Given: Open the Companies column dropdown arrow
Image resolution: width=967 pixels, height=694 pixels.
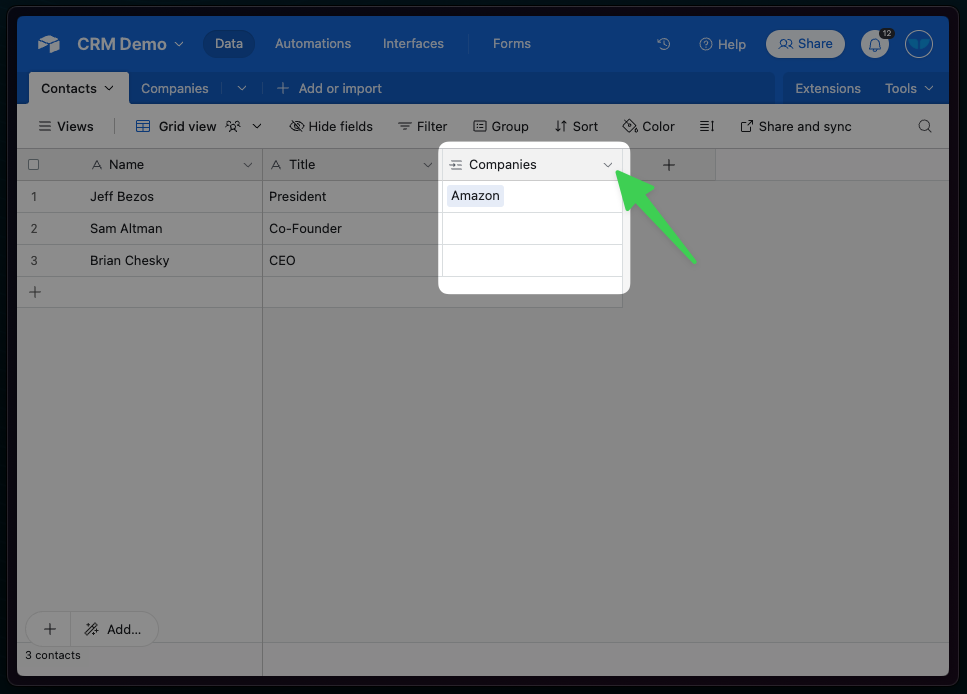Looking at the screenshot, I should 607,165.
